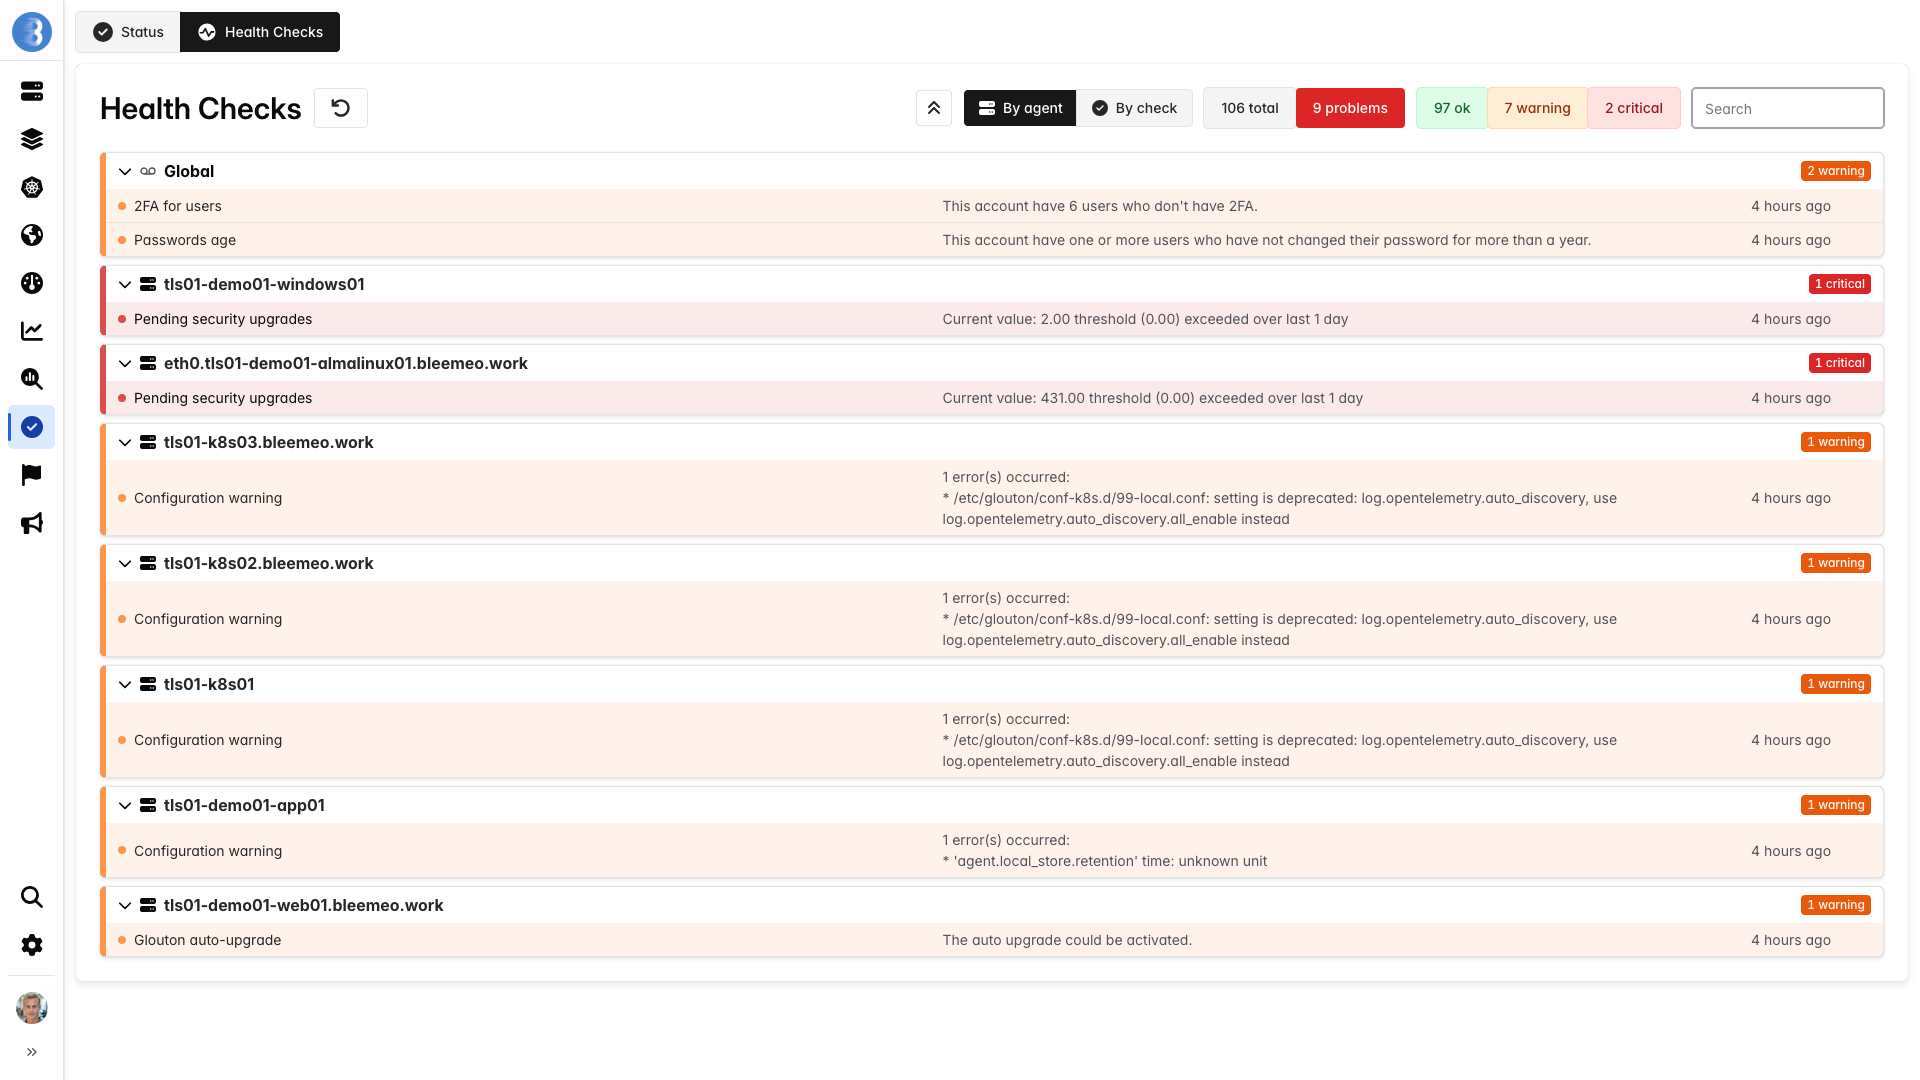
Task: Collapse the tls01-k8s02.bleemeo.work group chevron
Action: click(125, 563)
